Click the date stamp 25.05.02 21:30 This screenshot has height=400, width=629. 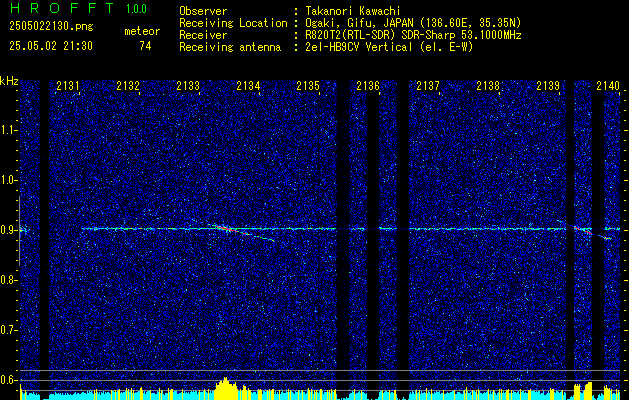[x=51, y=46]
